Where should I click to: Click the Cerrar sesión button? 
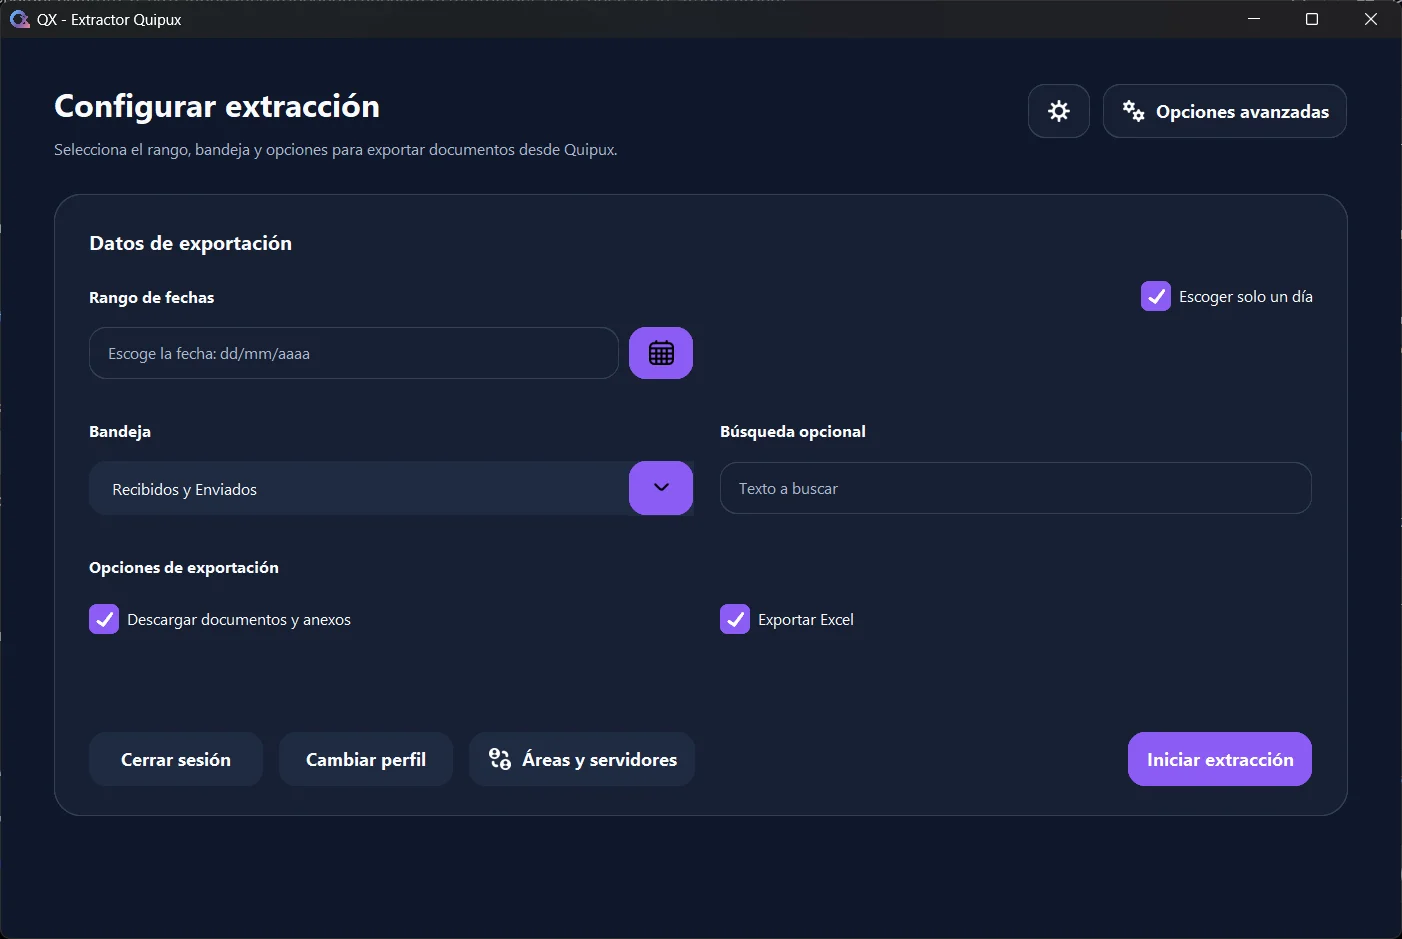point(176,759)
